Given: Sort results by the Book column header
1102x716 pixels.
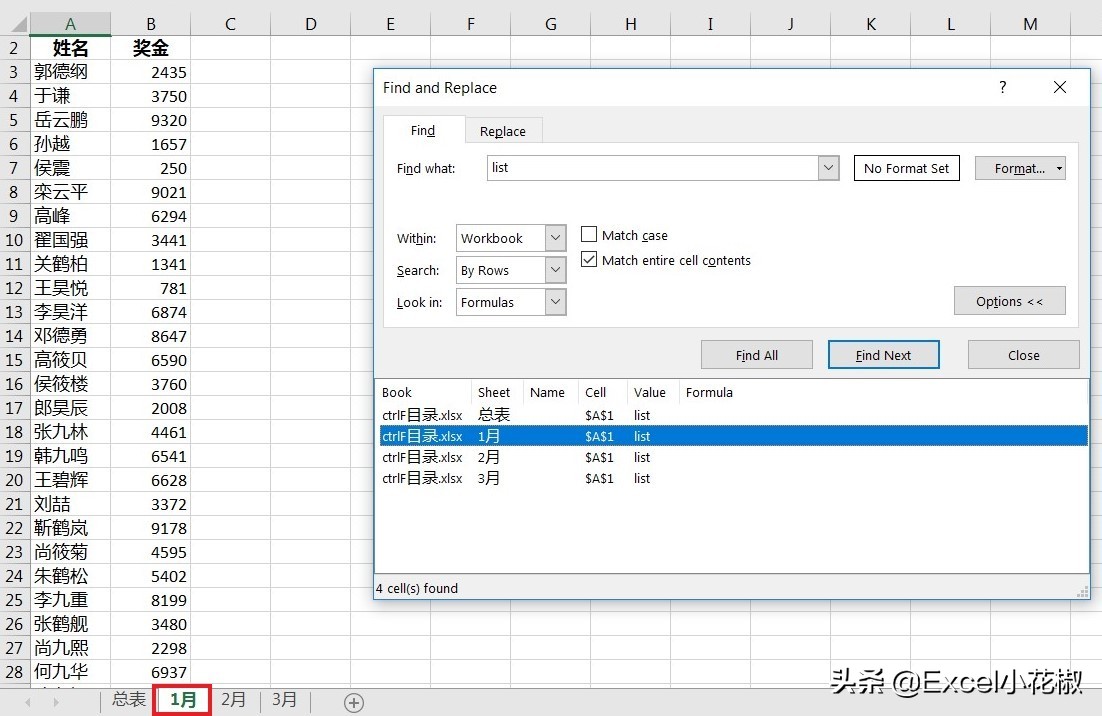Looking at the screenshot, I should 424,392.
